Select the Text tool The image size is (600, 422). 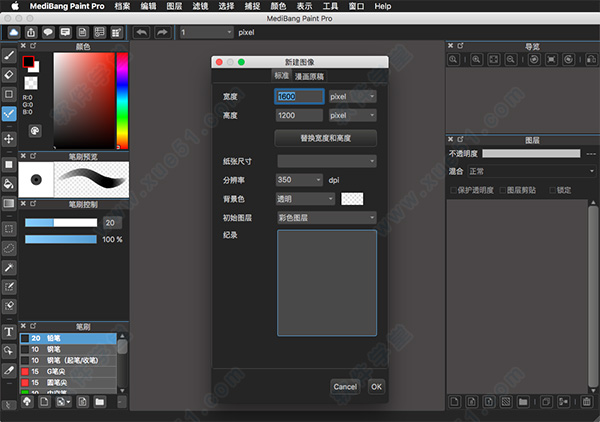pyautogui.click(x=9, y=332)
